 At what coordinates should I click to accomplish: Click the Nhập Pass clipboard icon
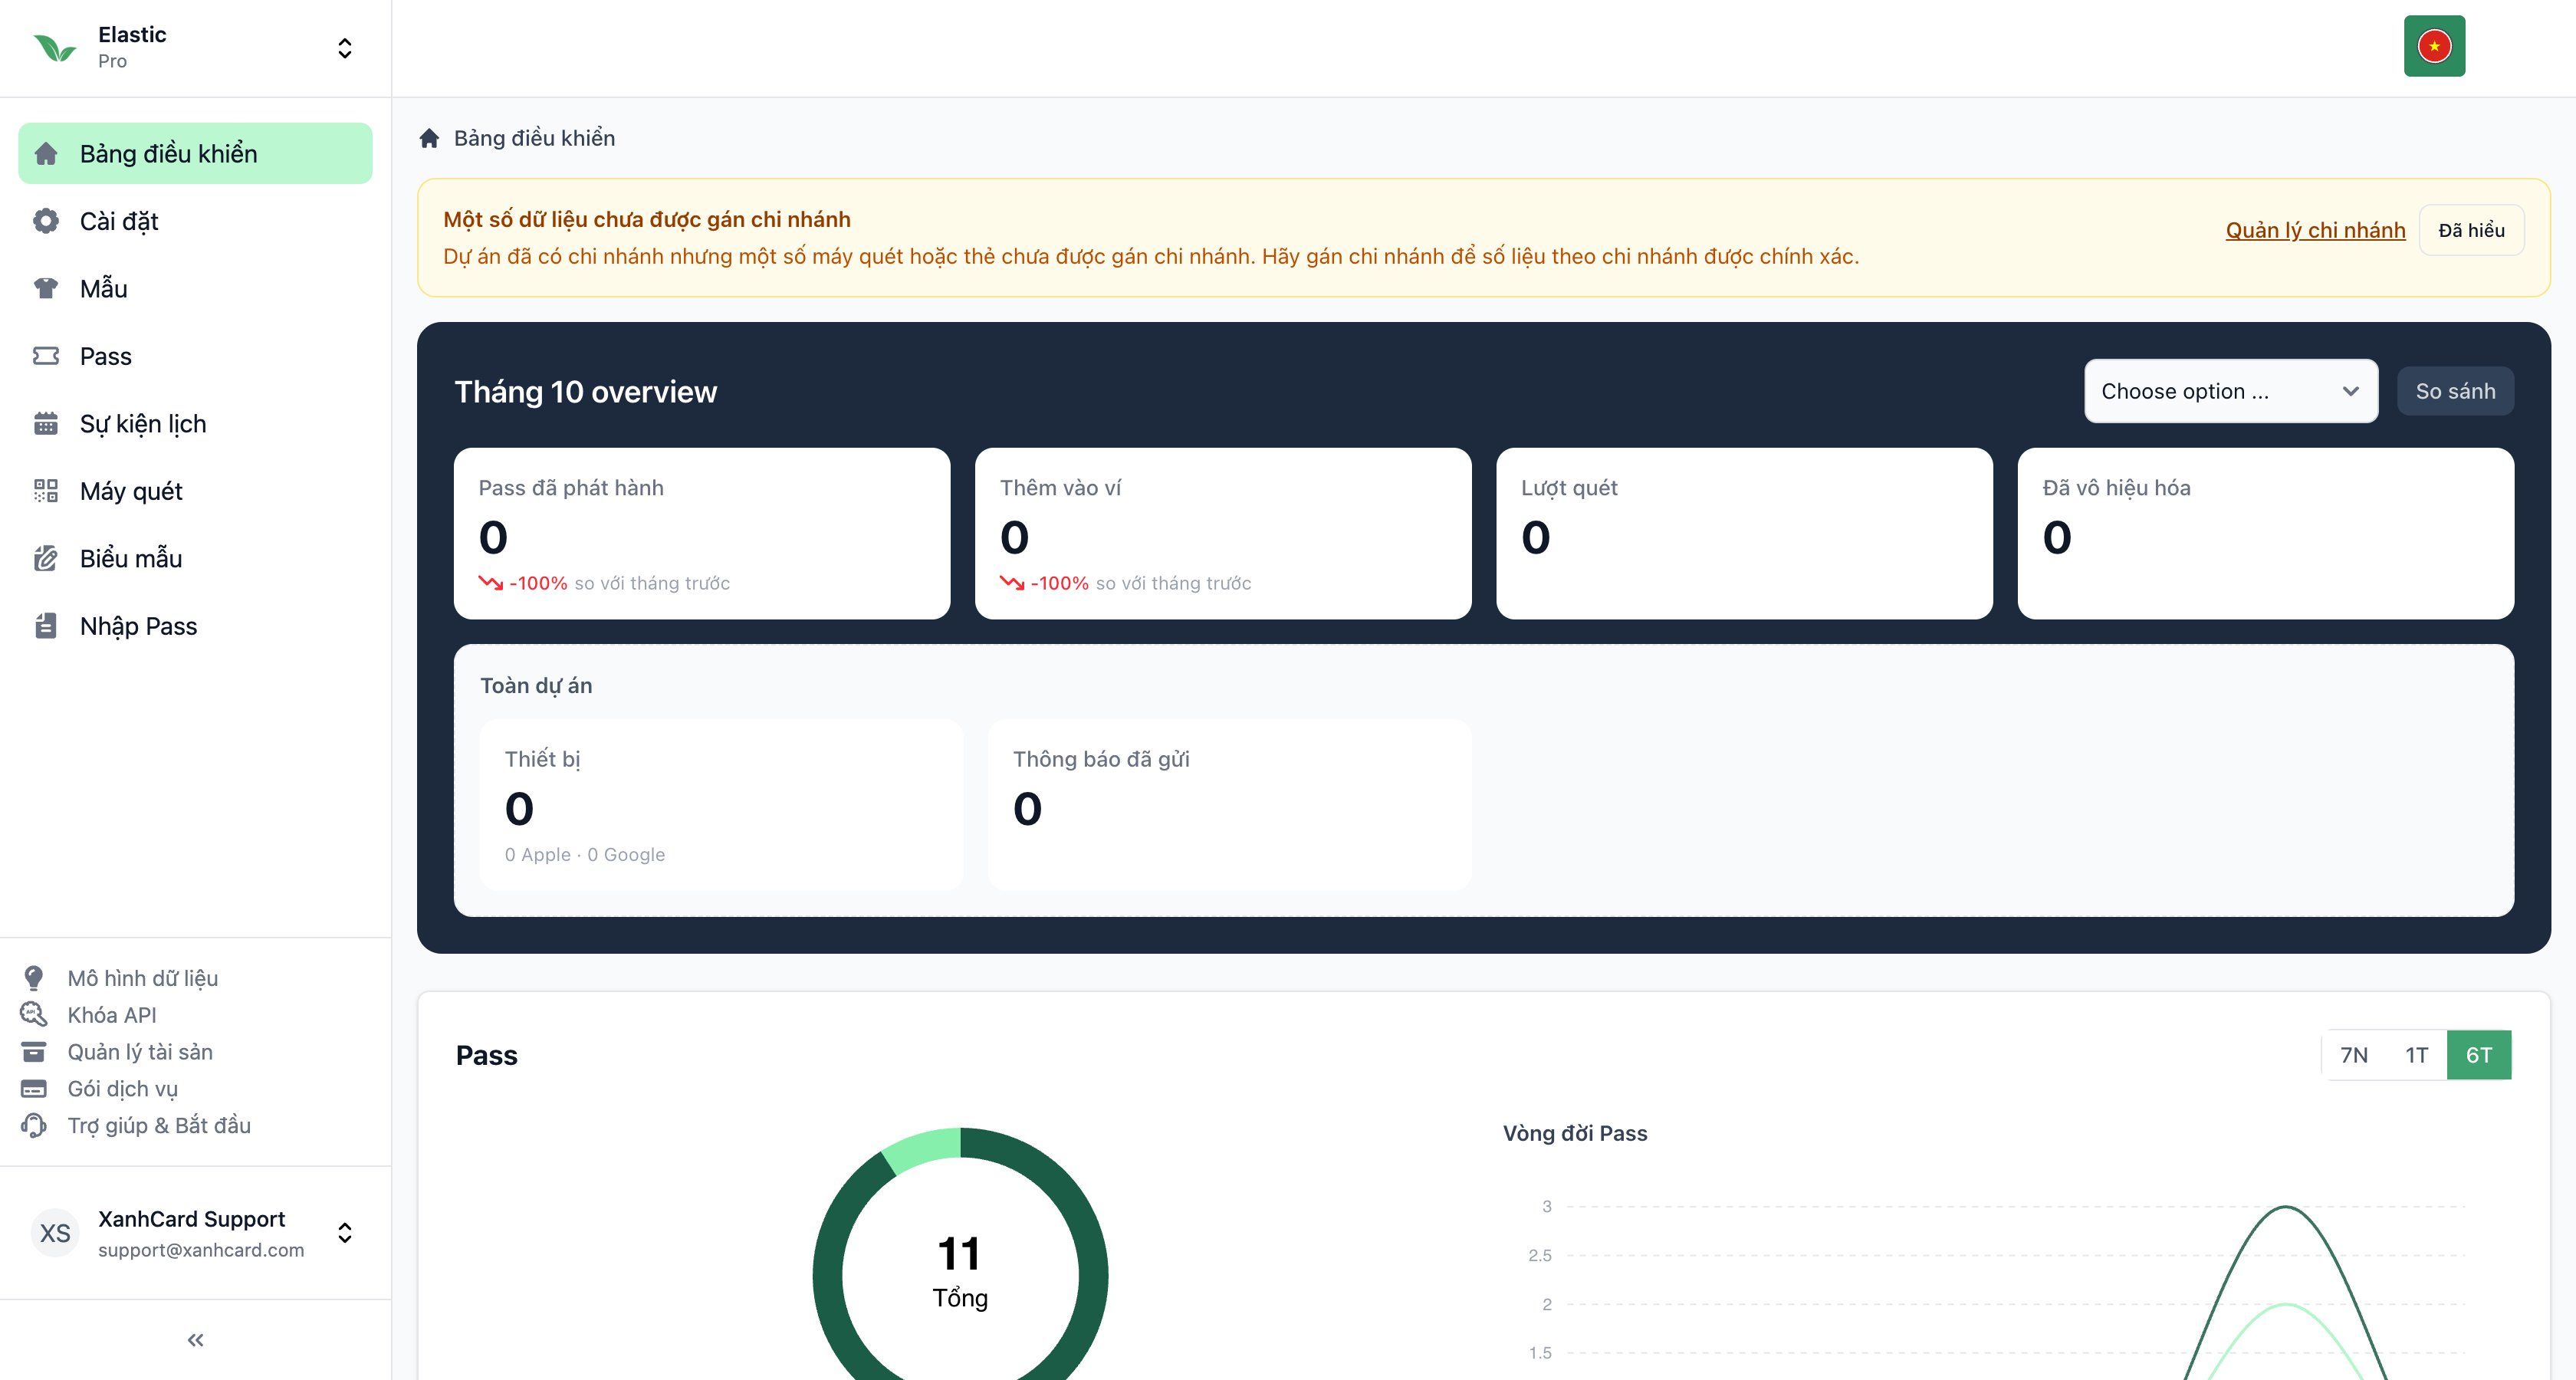click(46, 626)
